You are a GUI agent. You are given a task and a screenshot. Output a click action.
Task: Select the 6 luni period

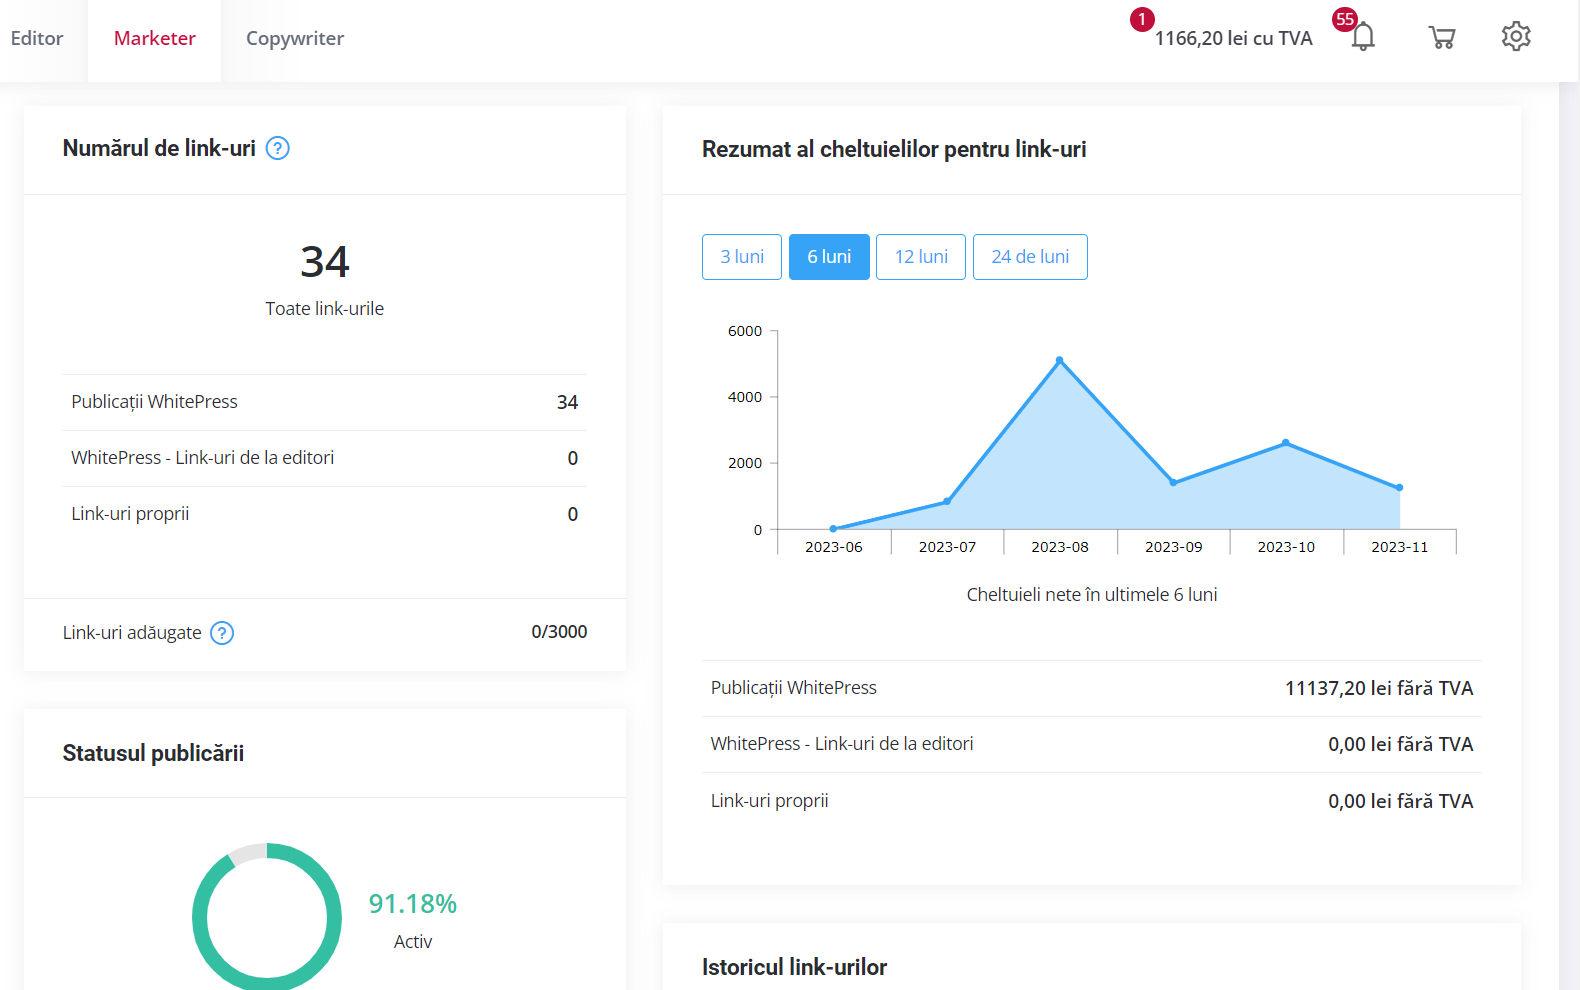[x=829, y=257]
